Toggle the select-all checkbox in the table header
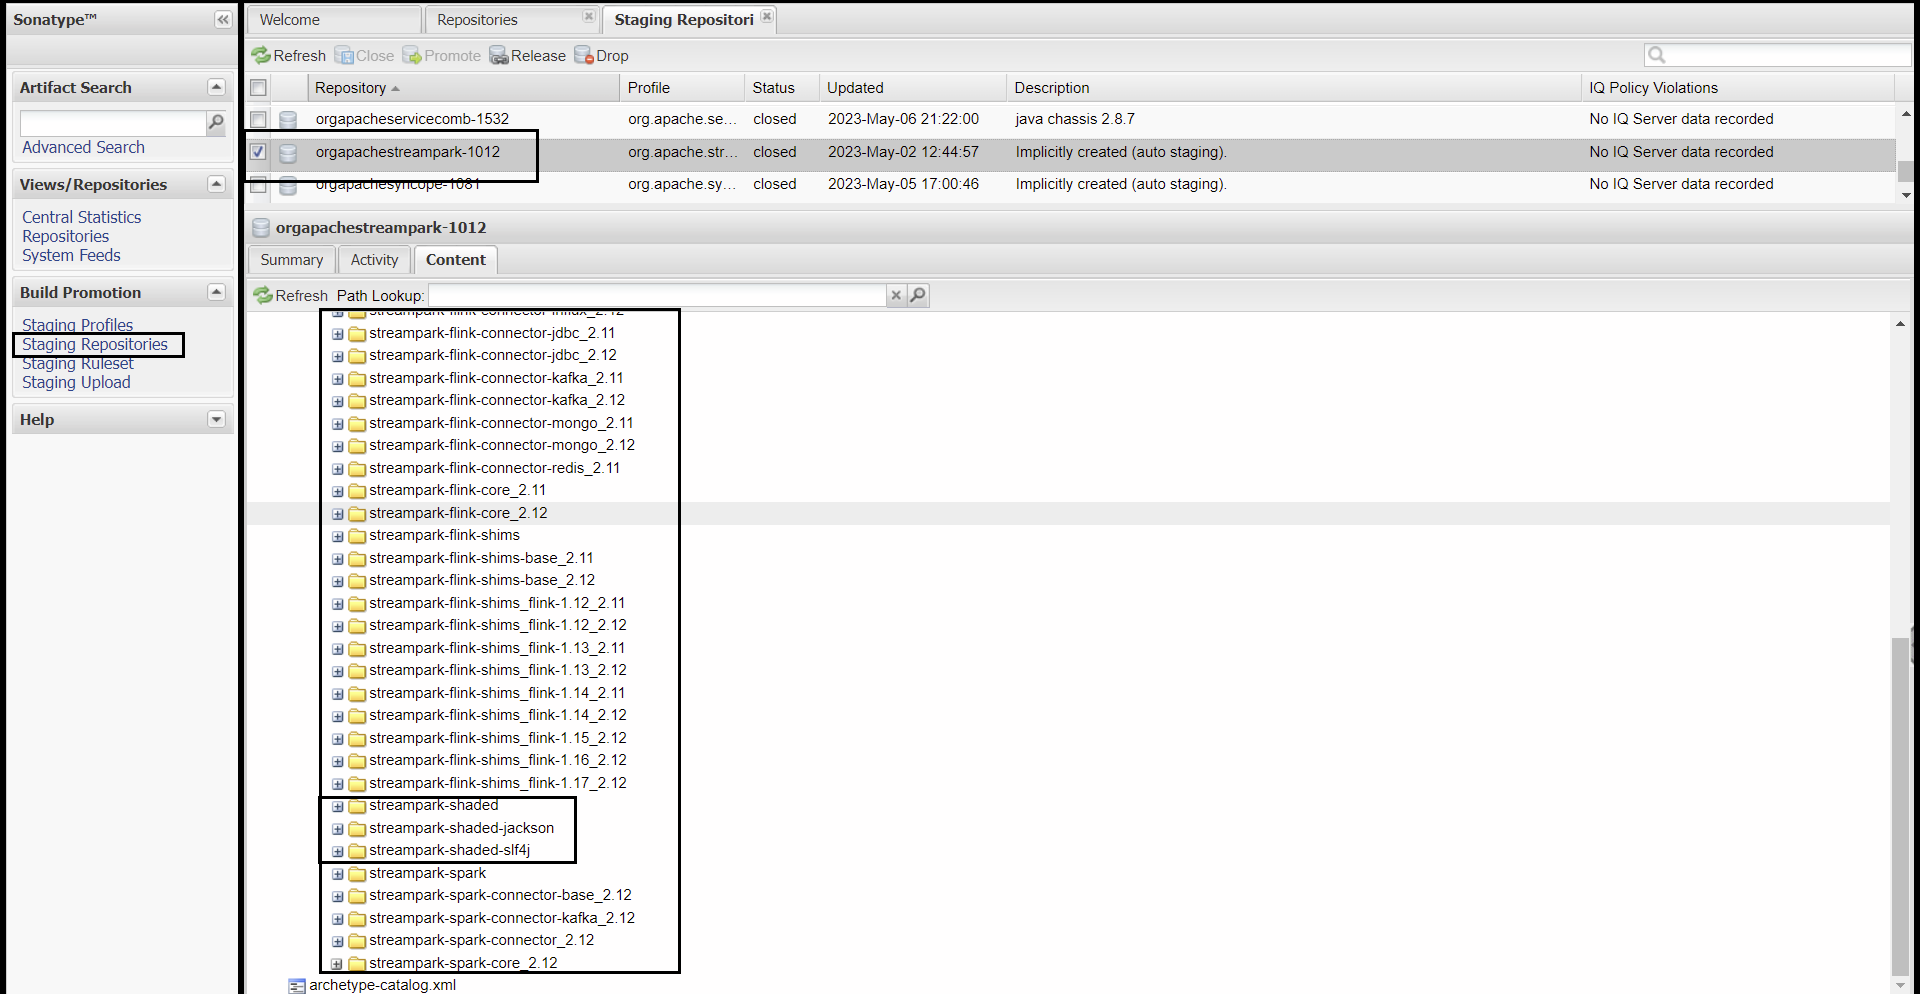 tap(258, 88)
